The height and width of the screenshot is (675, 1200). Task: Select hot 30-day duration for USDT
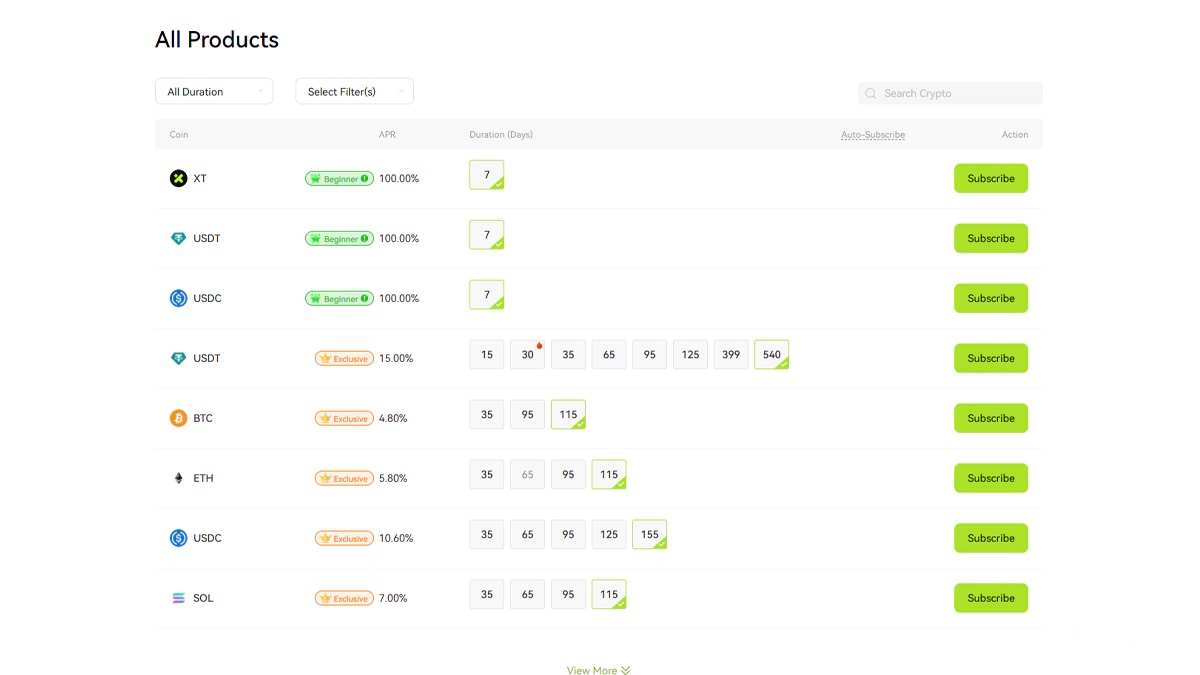[x=527, y=355]
